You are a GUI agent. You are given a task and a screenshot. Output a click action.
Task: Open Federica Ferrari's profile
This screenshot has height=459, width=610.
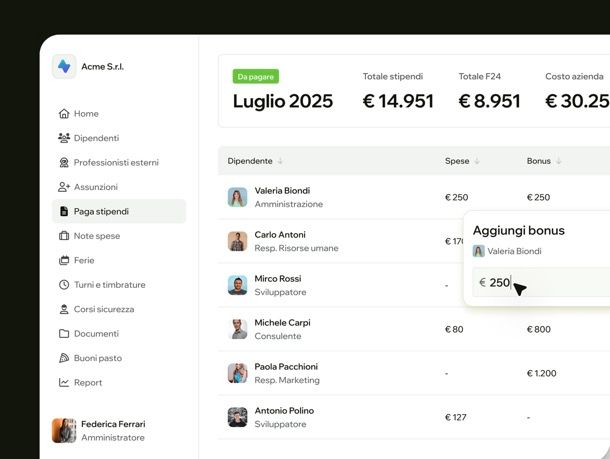pos(112,431)
